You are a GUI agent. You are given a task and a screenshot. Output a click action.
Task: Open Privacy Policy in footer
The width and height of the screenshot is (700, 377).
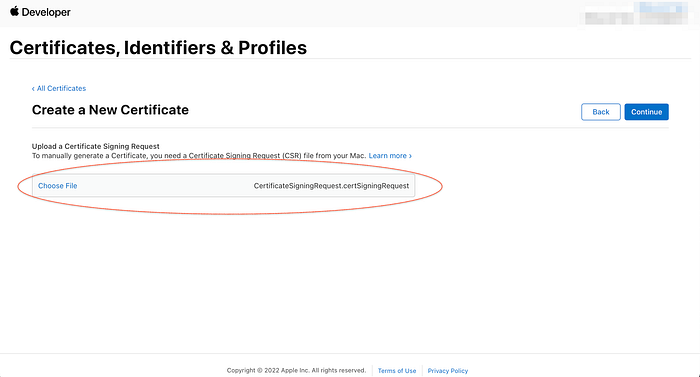(448, 371)
